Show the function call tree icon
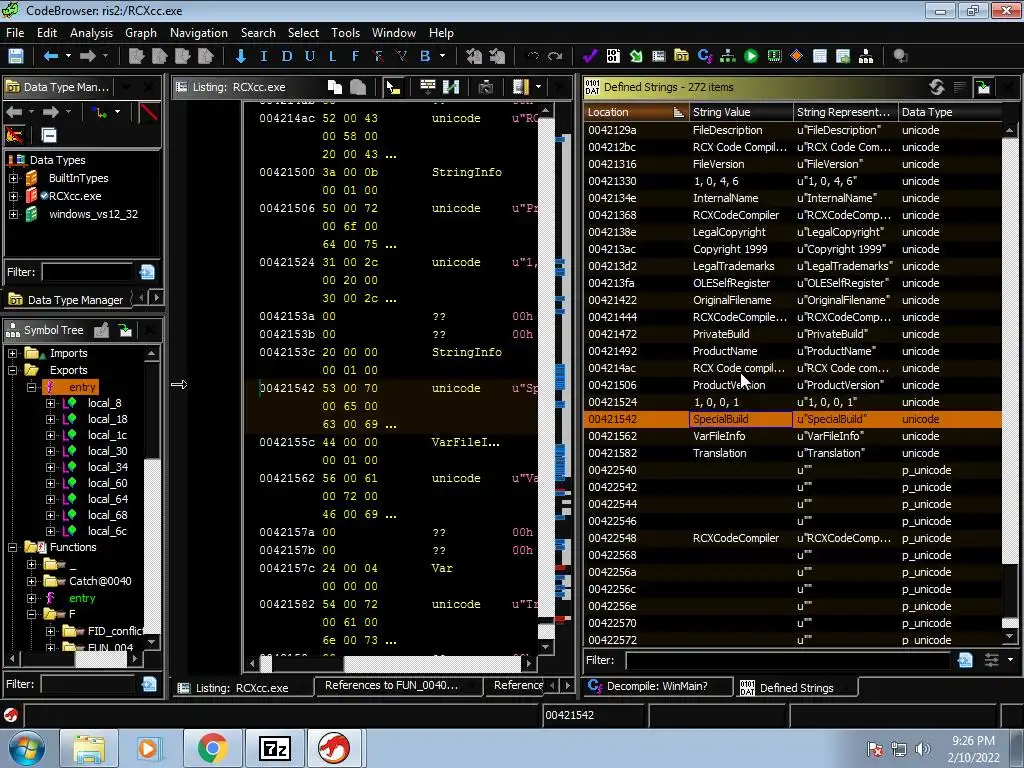Image resolution: width=1024 pixels, height=768 pixels. tap(728, 56)
